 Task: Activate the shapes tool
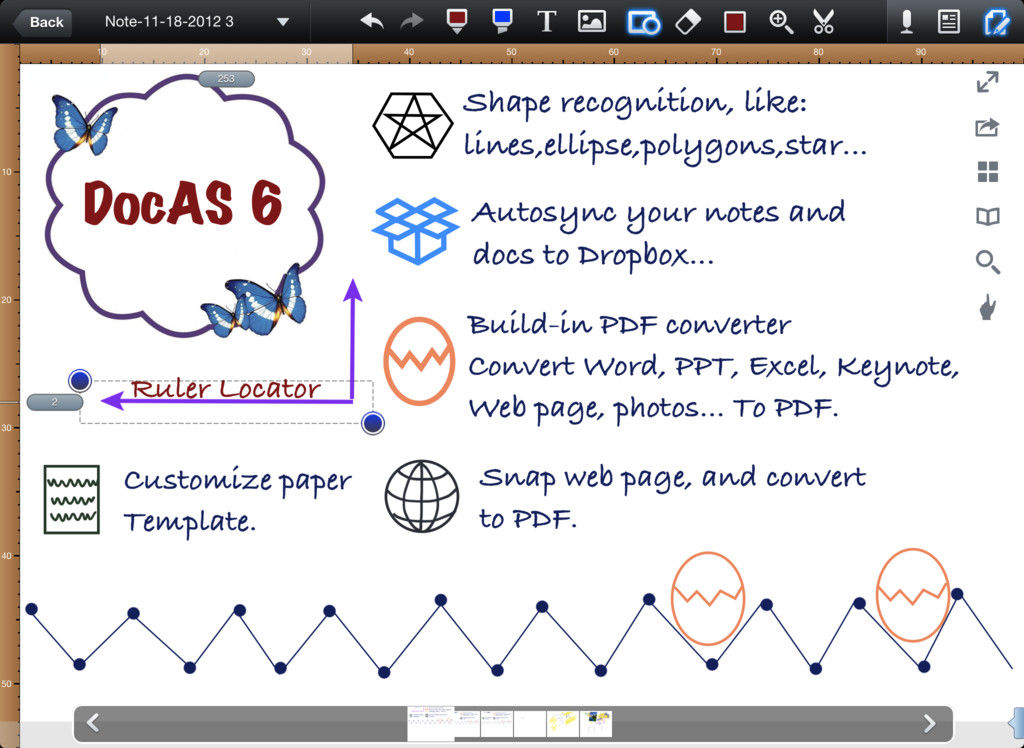[x=643, y=22]
